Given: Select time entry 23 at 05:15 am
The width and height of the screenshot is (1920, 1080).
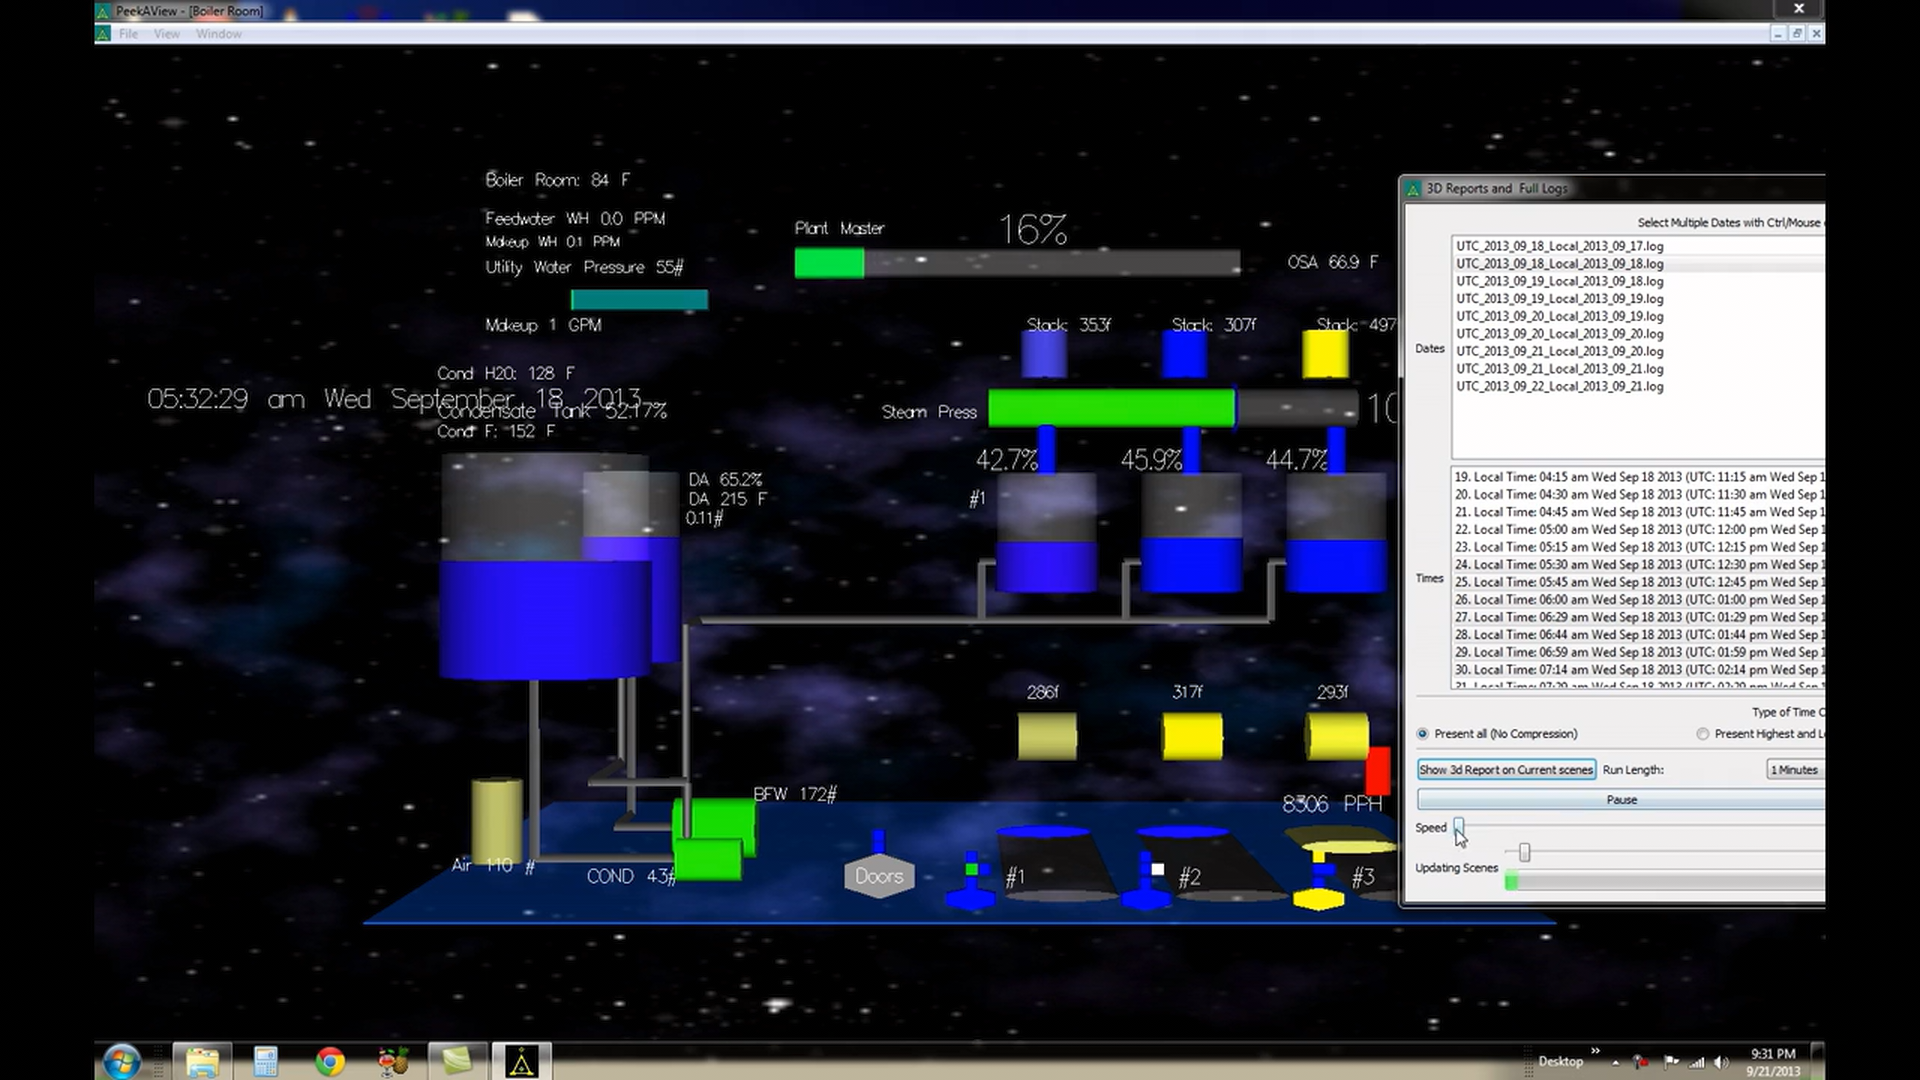Looking at the screenshot, I should [1638, 547].
